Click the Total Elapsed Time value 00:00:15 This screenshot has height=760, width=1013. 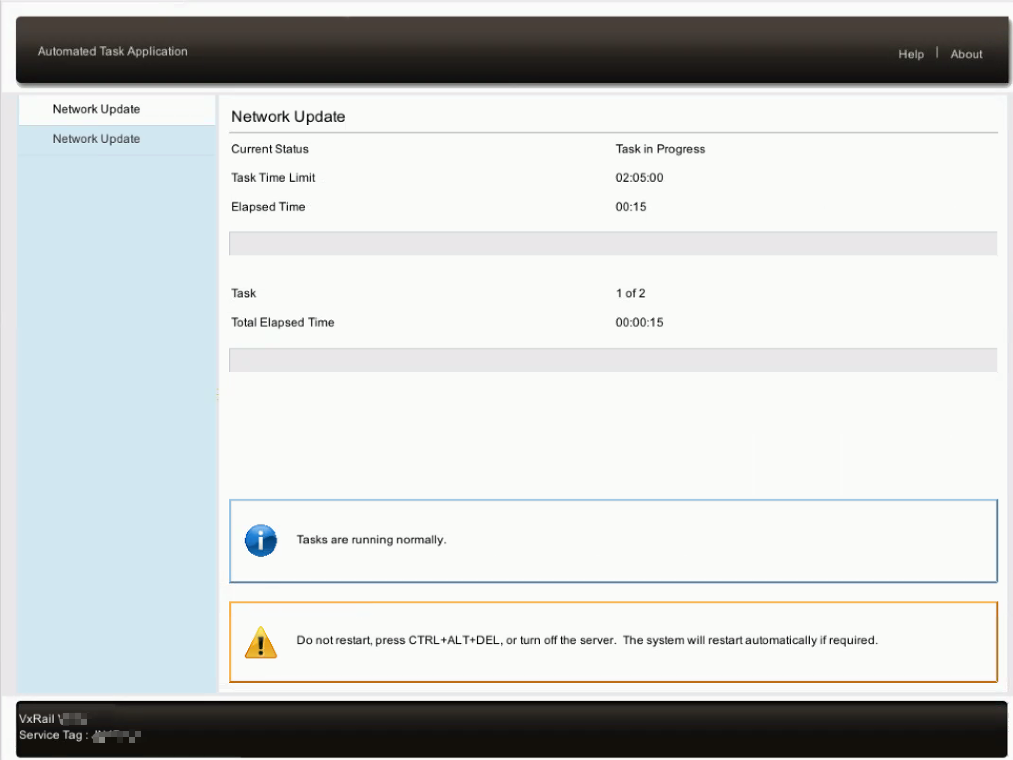point(639,322)
